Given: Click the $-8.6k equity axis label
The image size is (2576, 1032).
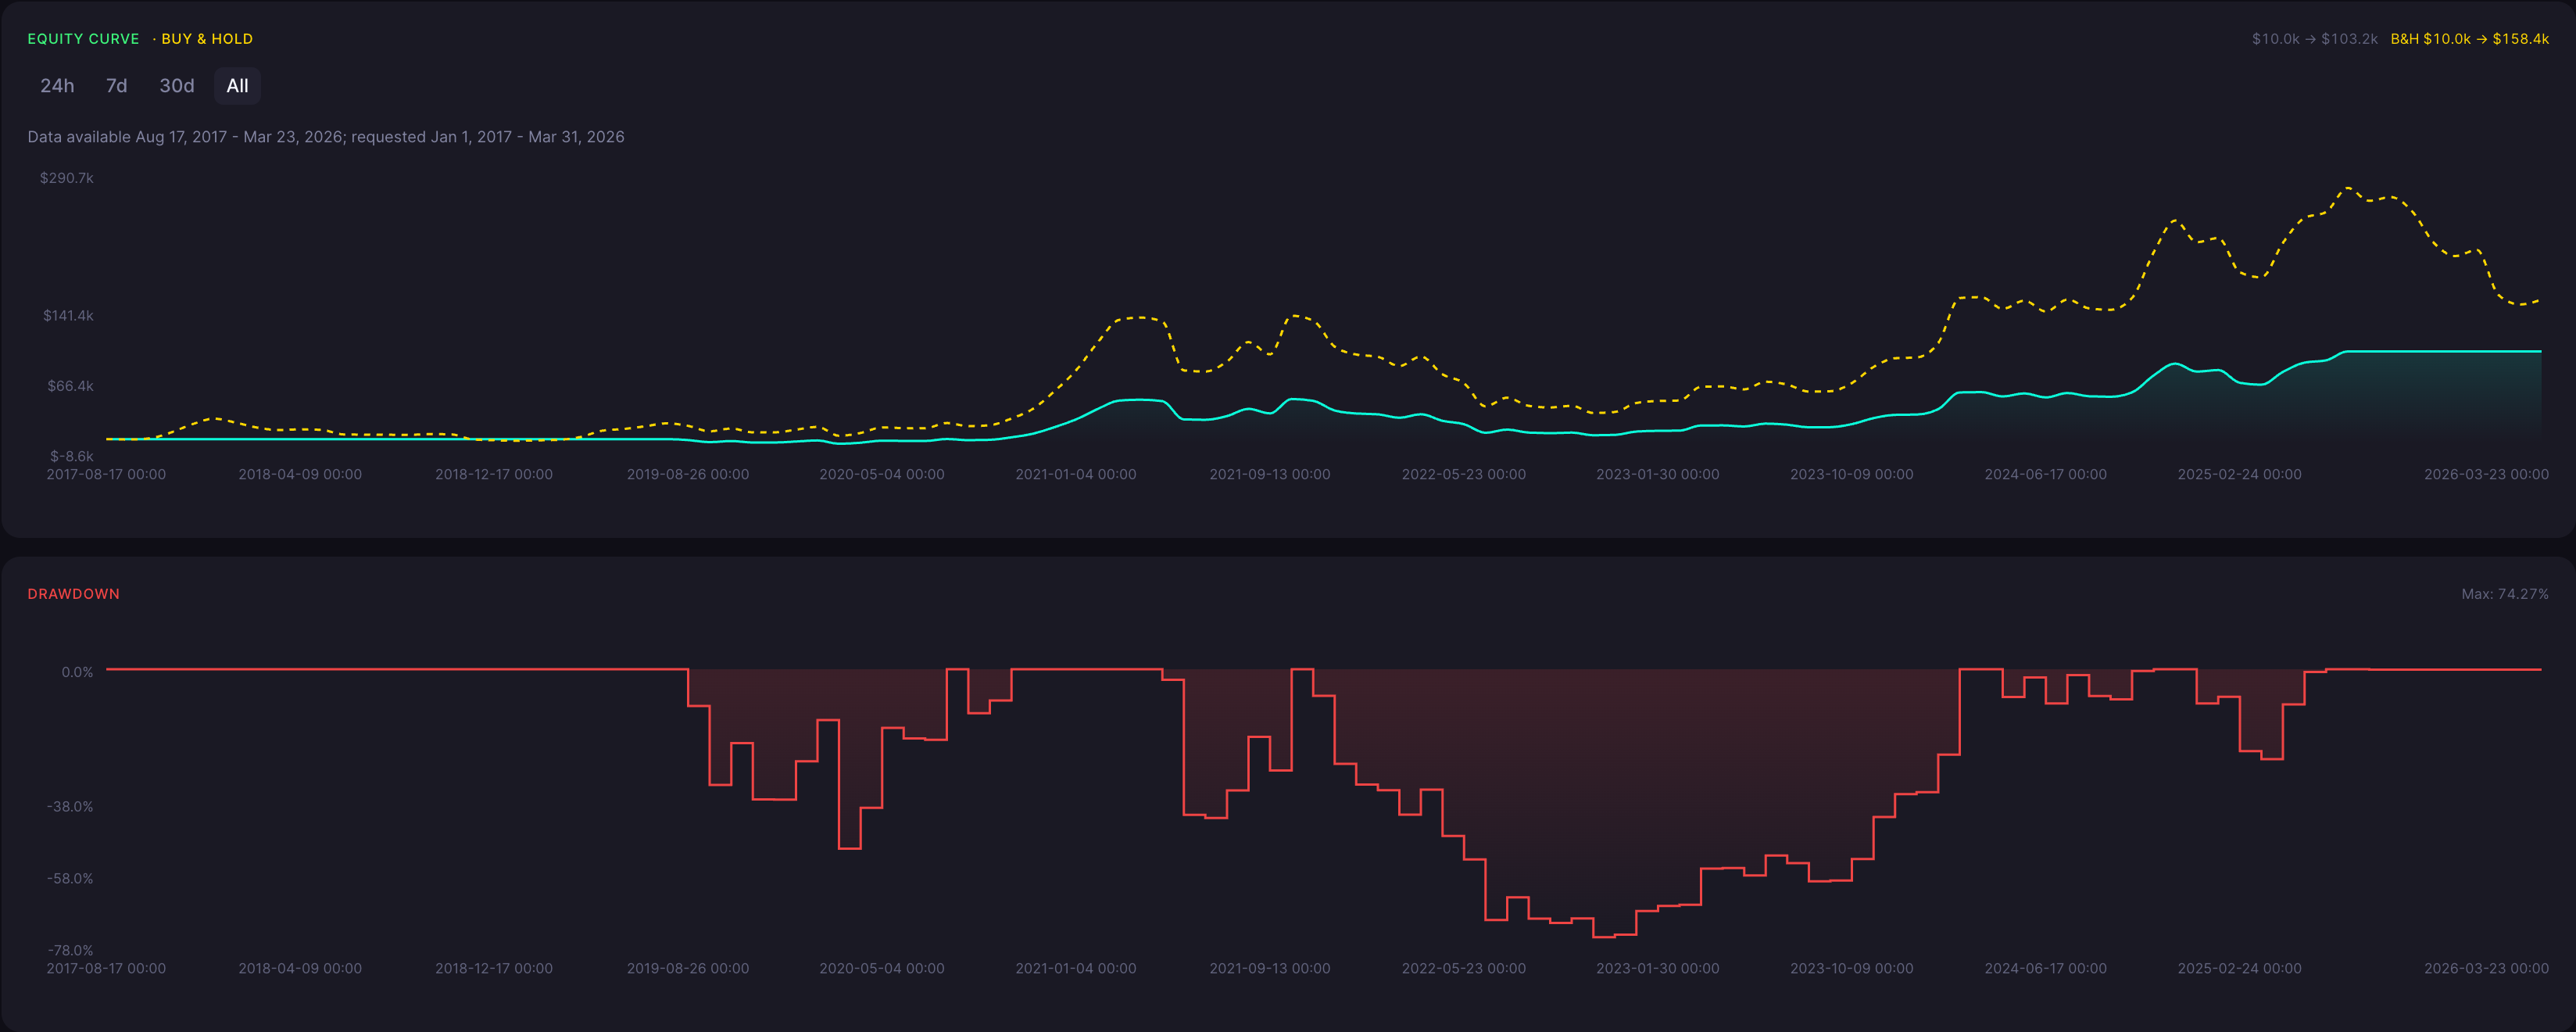Looking at the screenshot, I should (72, 456).
